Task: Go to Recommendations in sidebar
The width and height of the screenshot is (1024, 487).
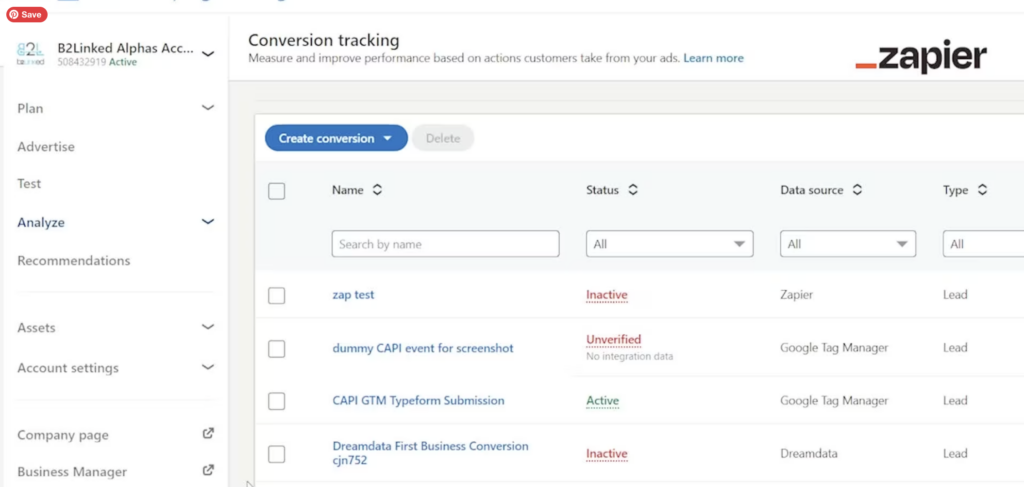Action: click(74, 261)
